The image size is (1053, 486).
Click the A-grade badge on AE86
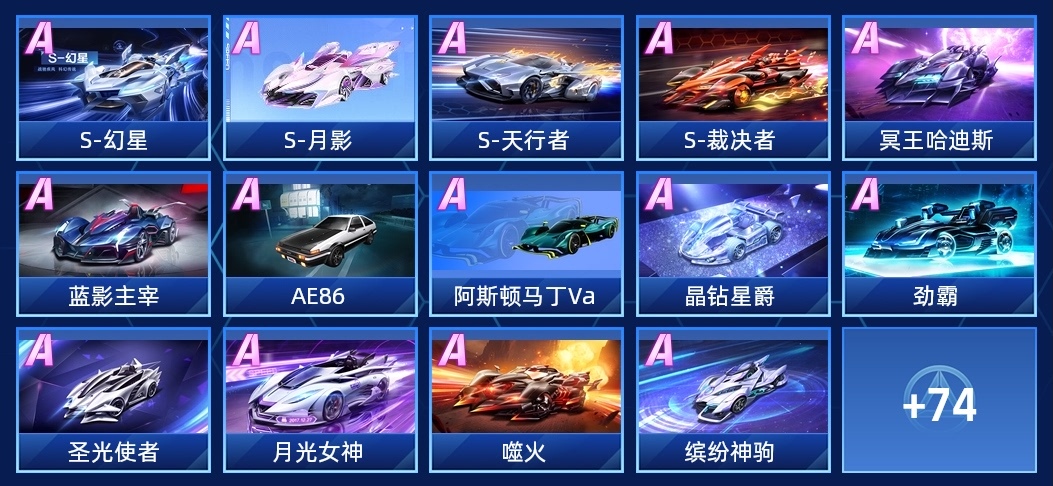coord(245,194)
